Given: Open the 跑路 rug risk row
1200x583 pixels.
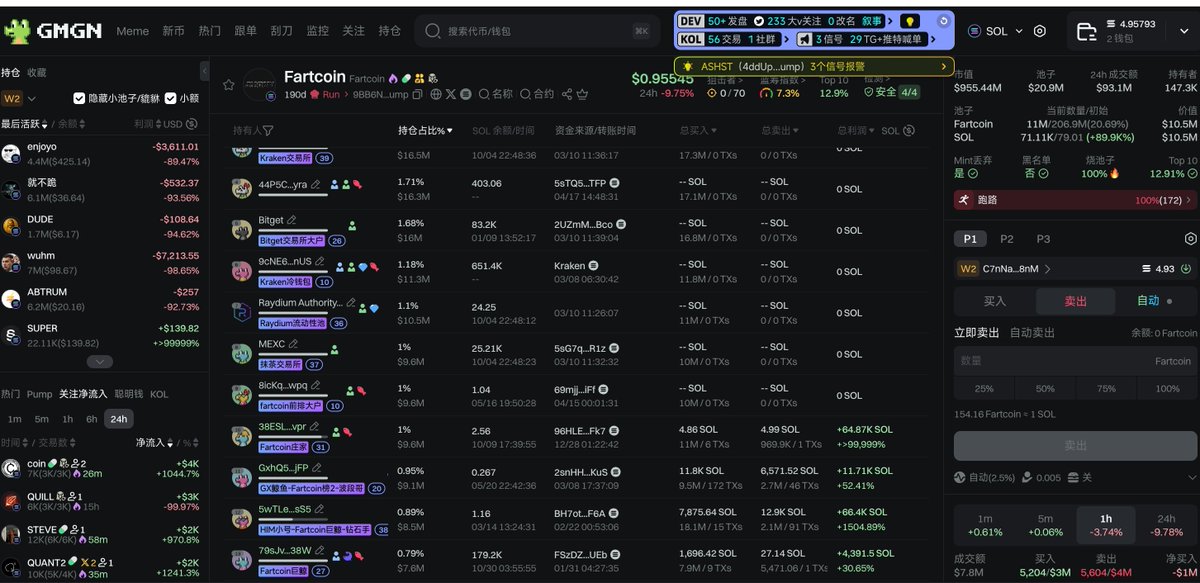Looking at the screenshot, I should click(1075, 200).
